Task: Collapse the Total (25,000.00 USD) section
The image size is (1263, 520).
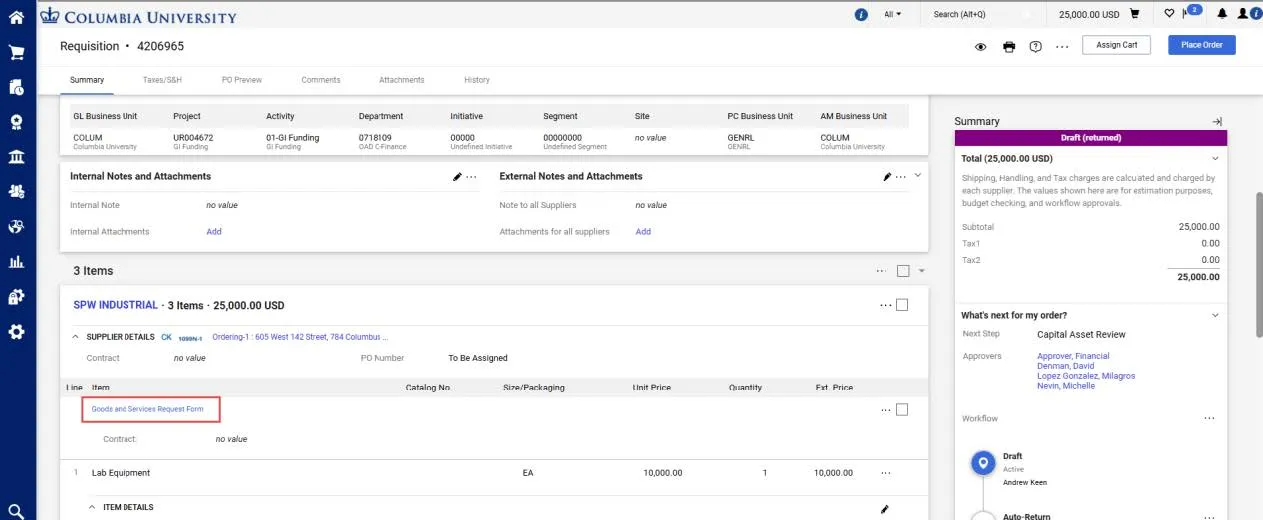Action: [1215, 158]
